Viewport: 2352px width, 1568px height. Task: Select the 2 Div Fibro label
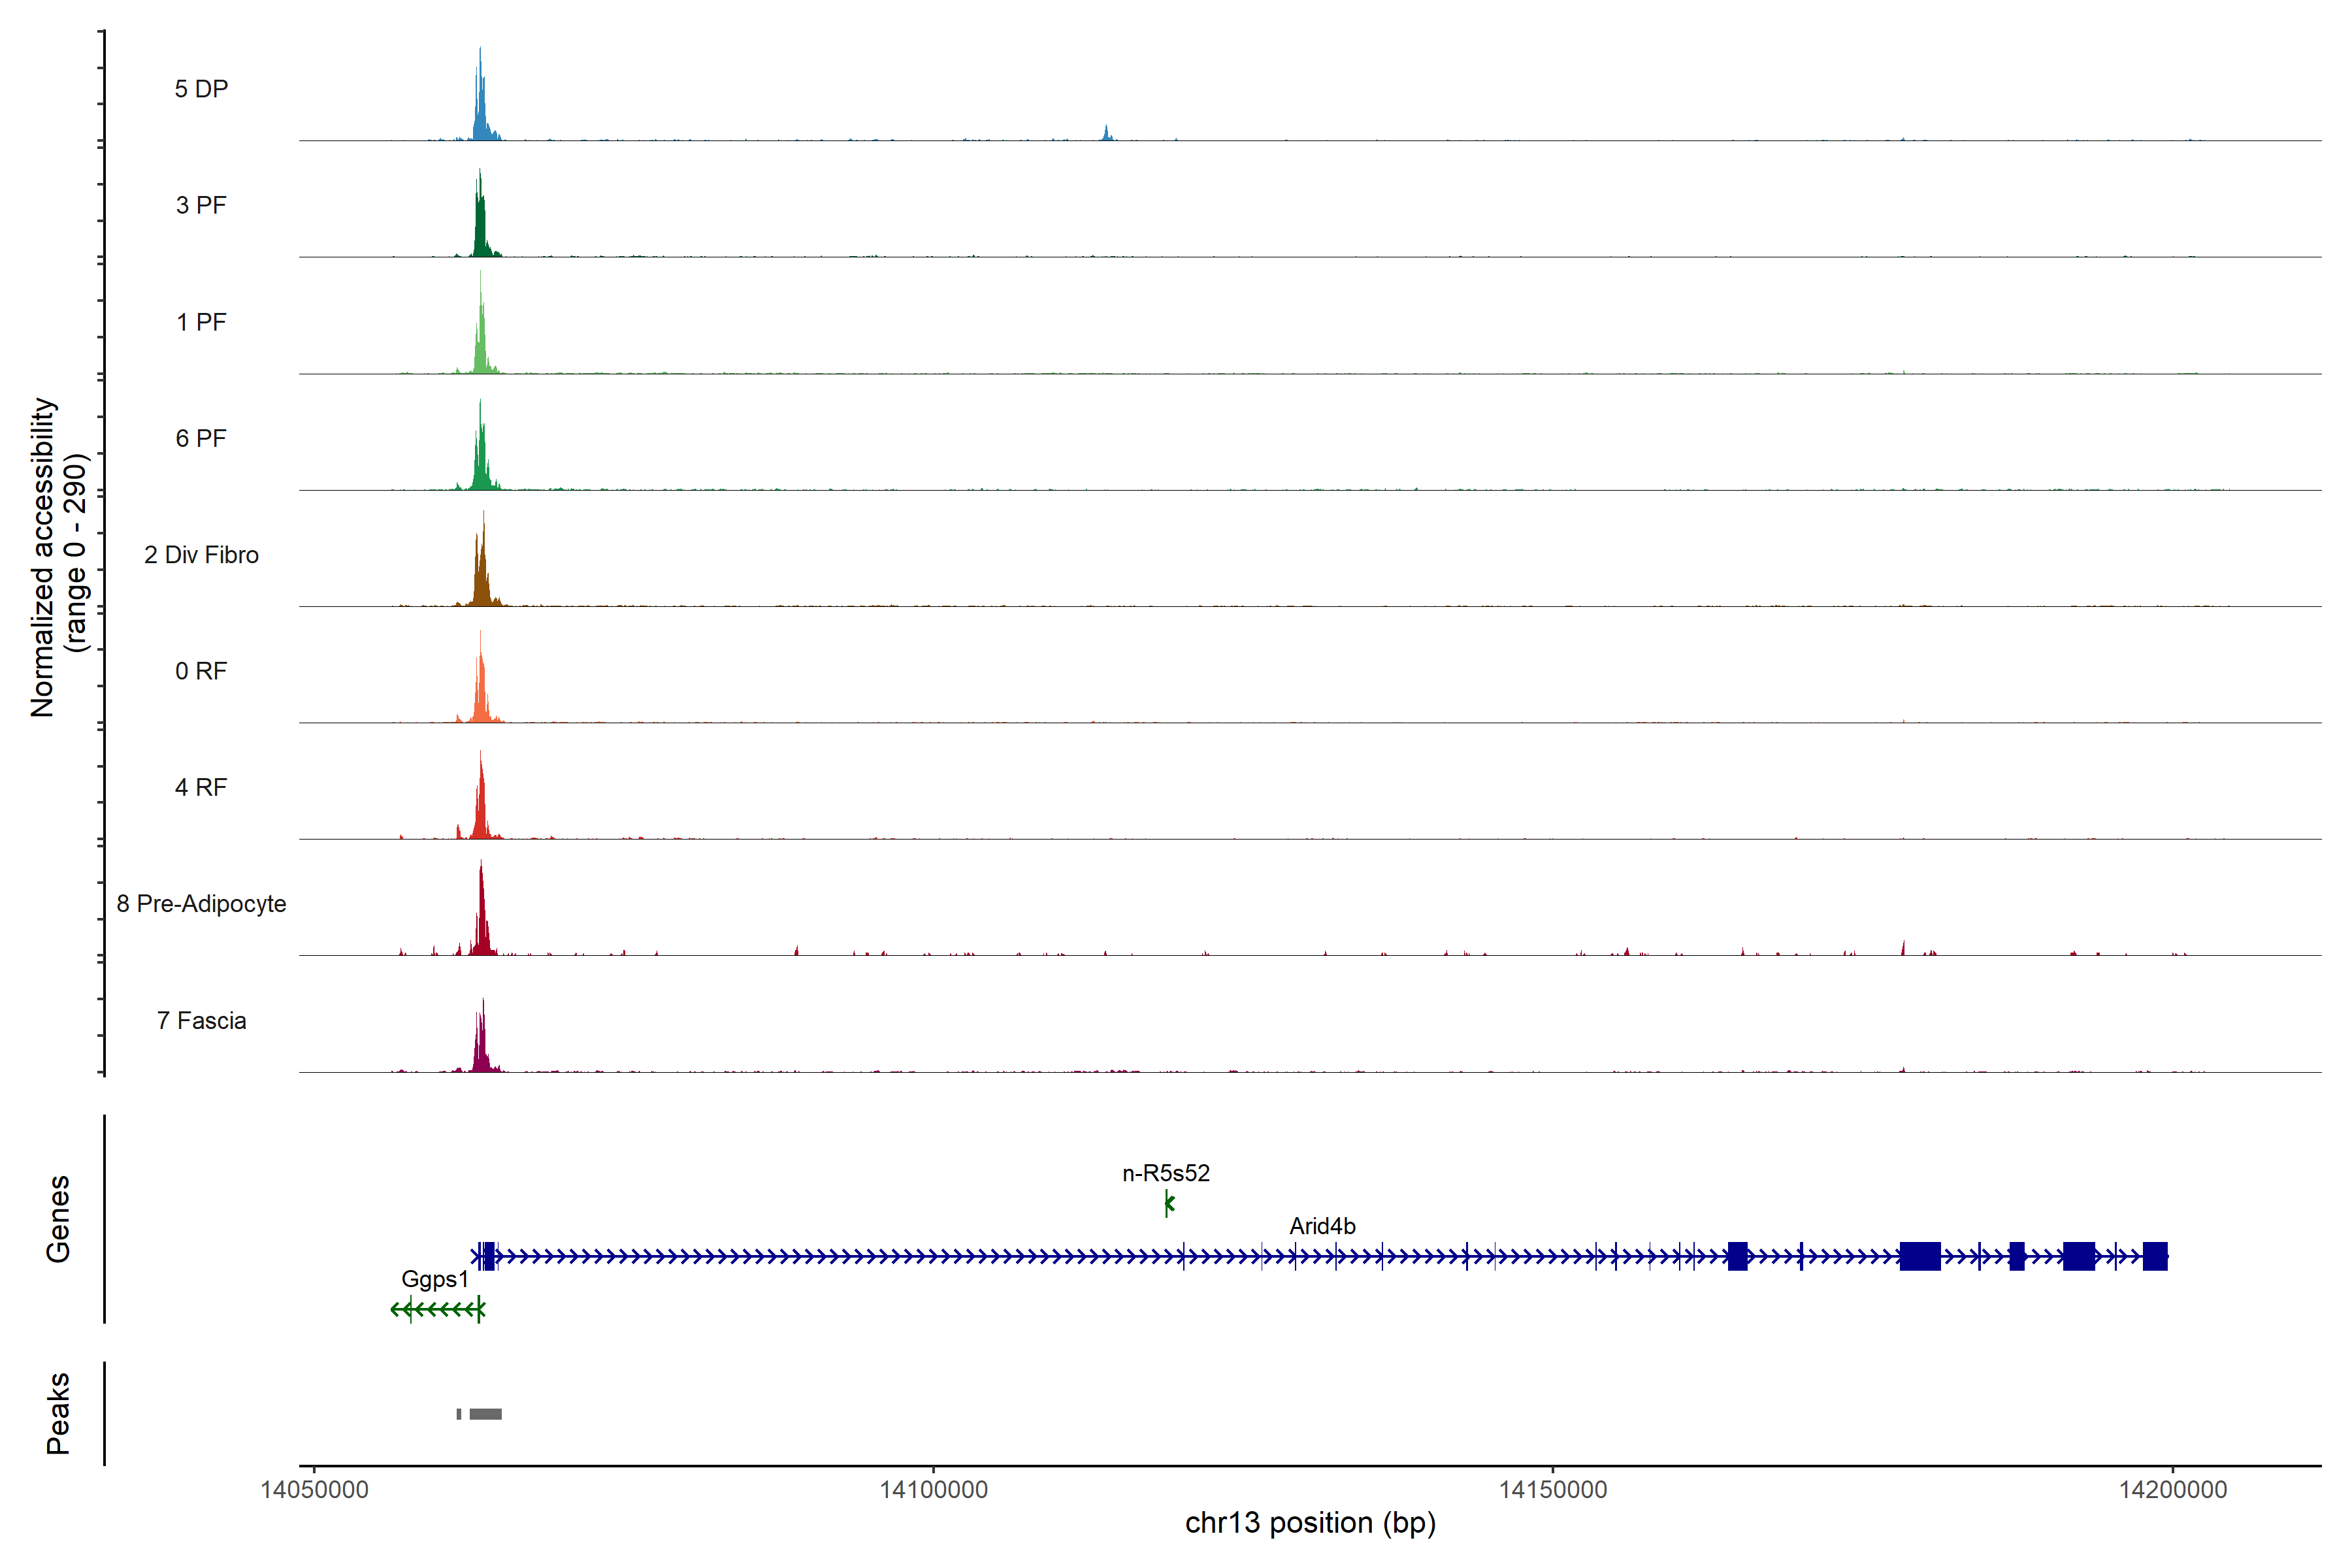click(201, 555)
